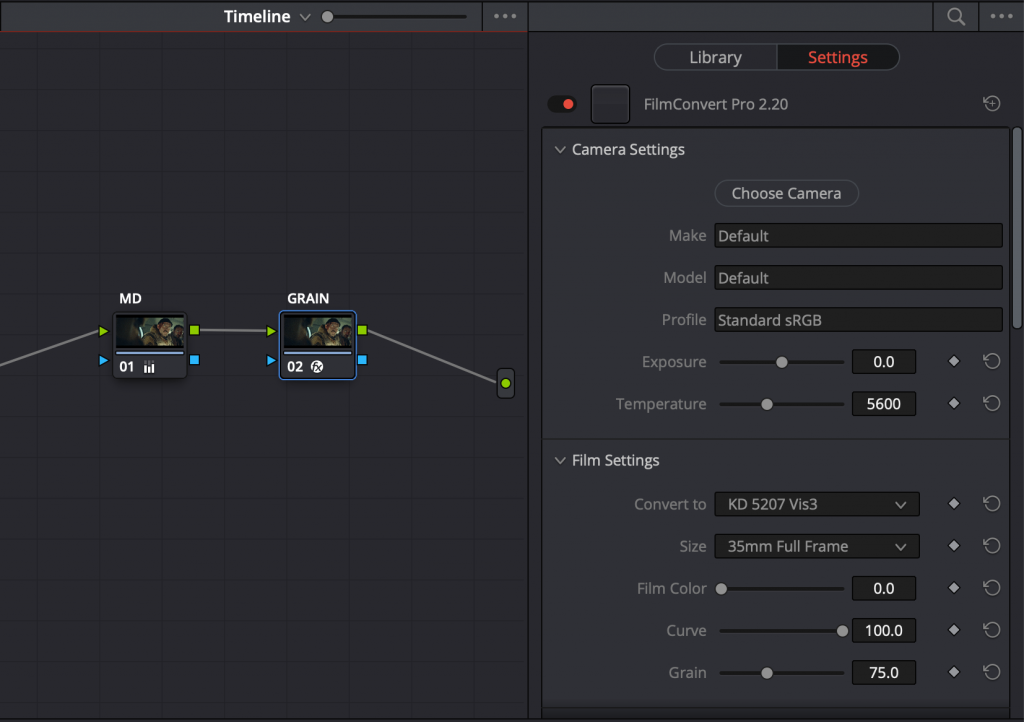Click the Curve value field 100.0

[884, 630]
